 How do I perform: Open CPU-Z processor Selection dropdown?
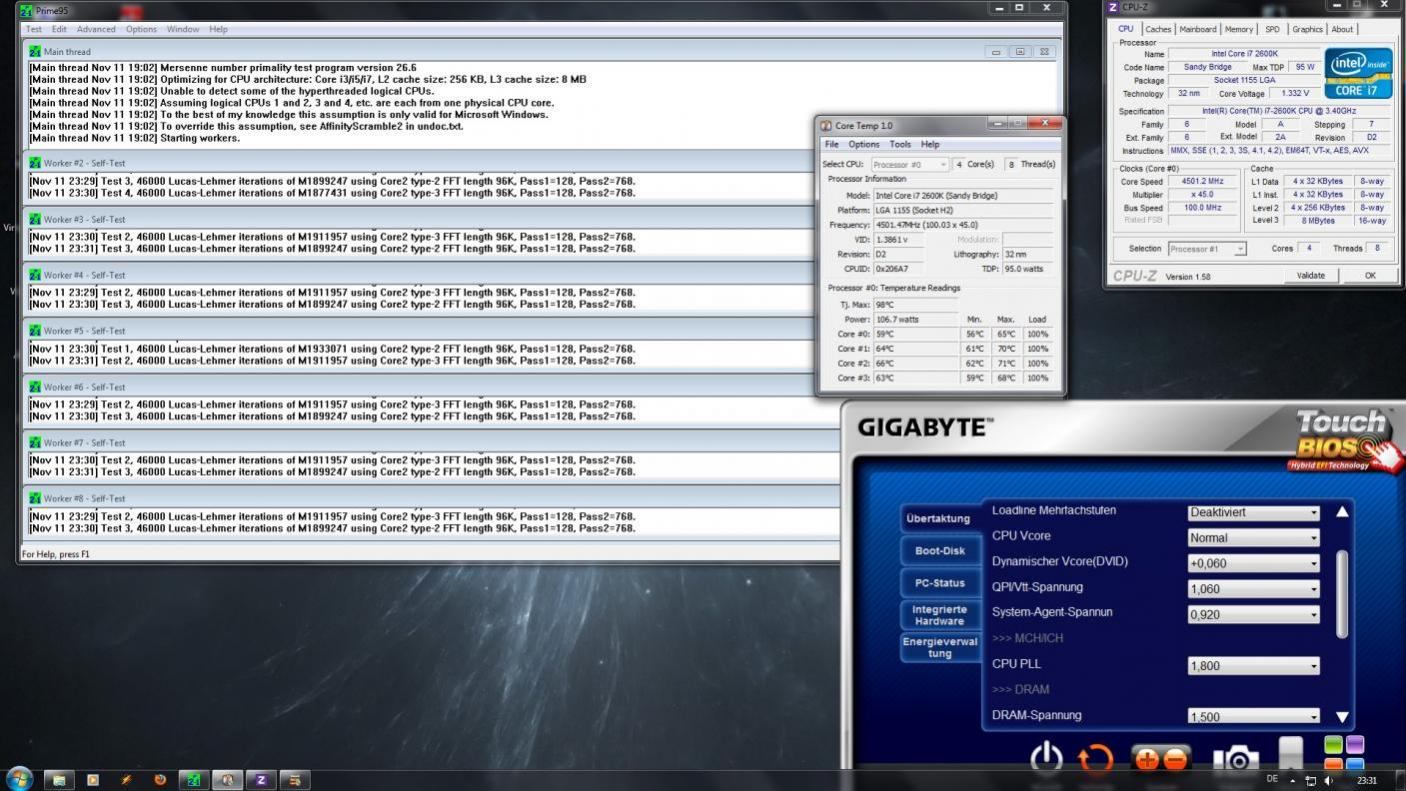[x=1207, y=249]
